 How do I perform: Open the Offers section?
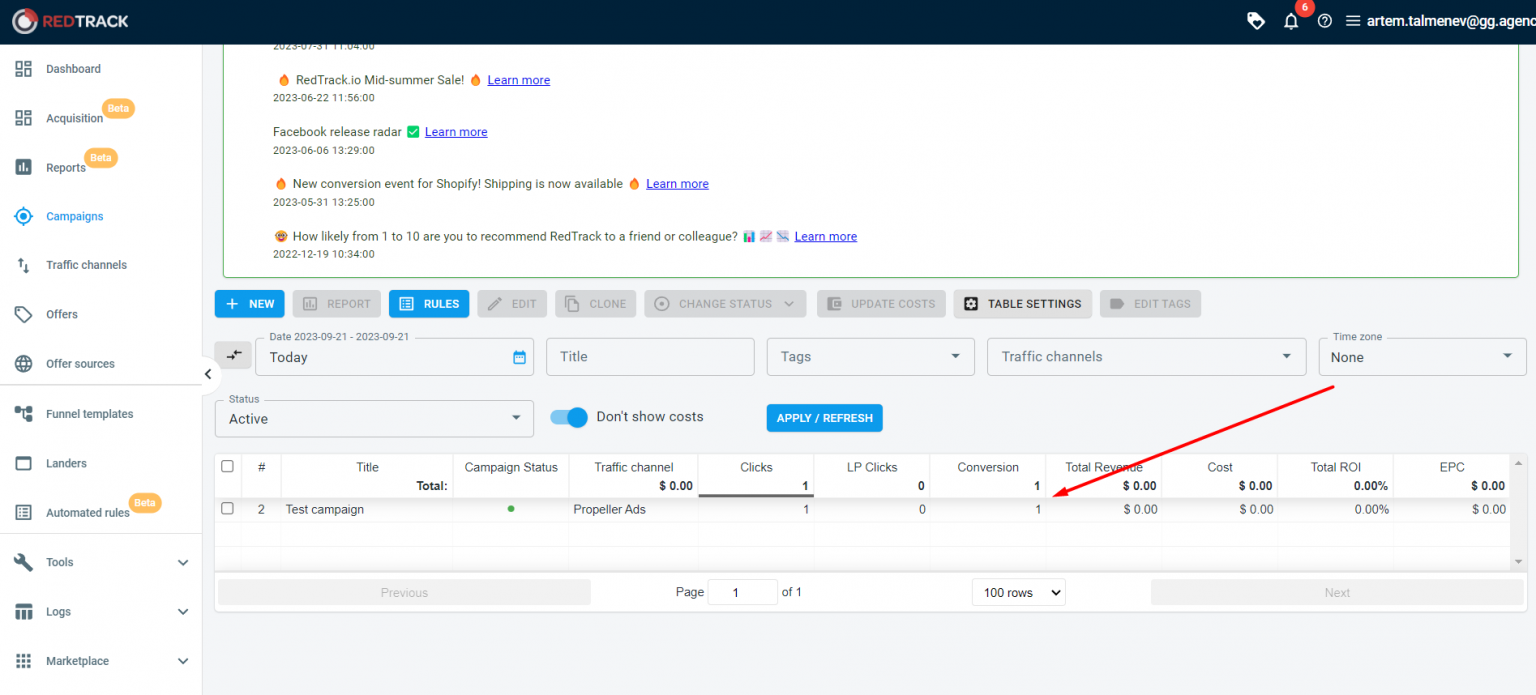click(61, 314)
